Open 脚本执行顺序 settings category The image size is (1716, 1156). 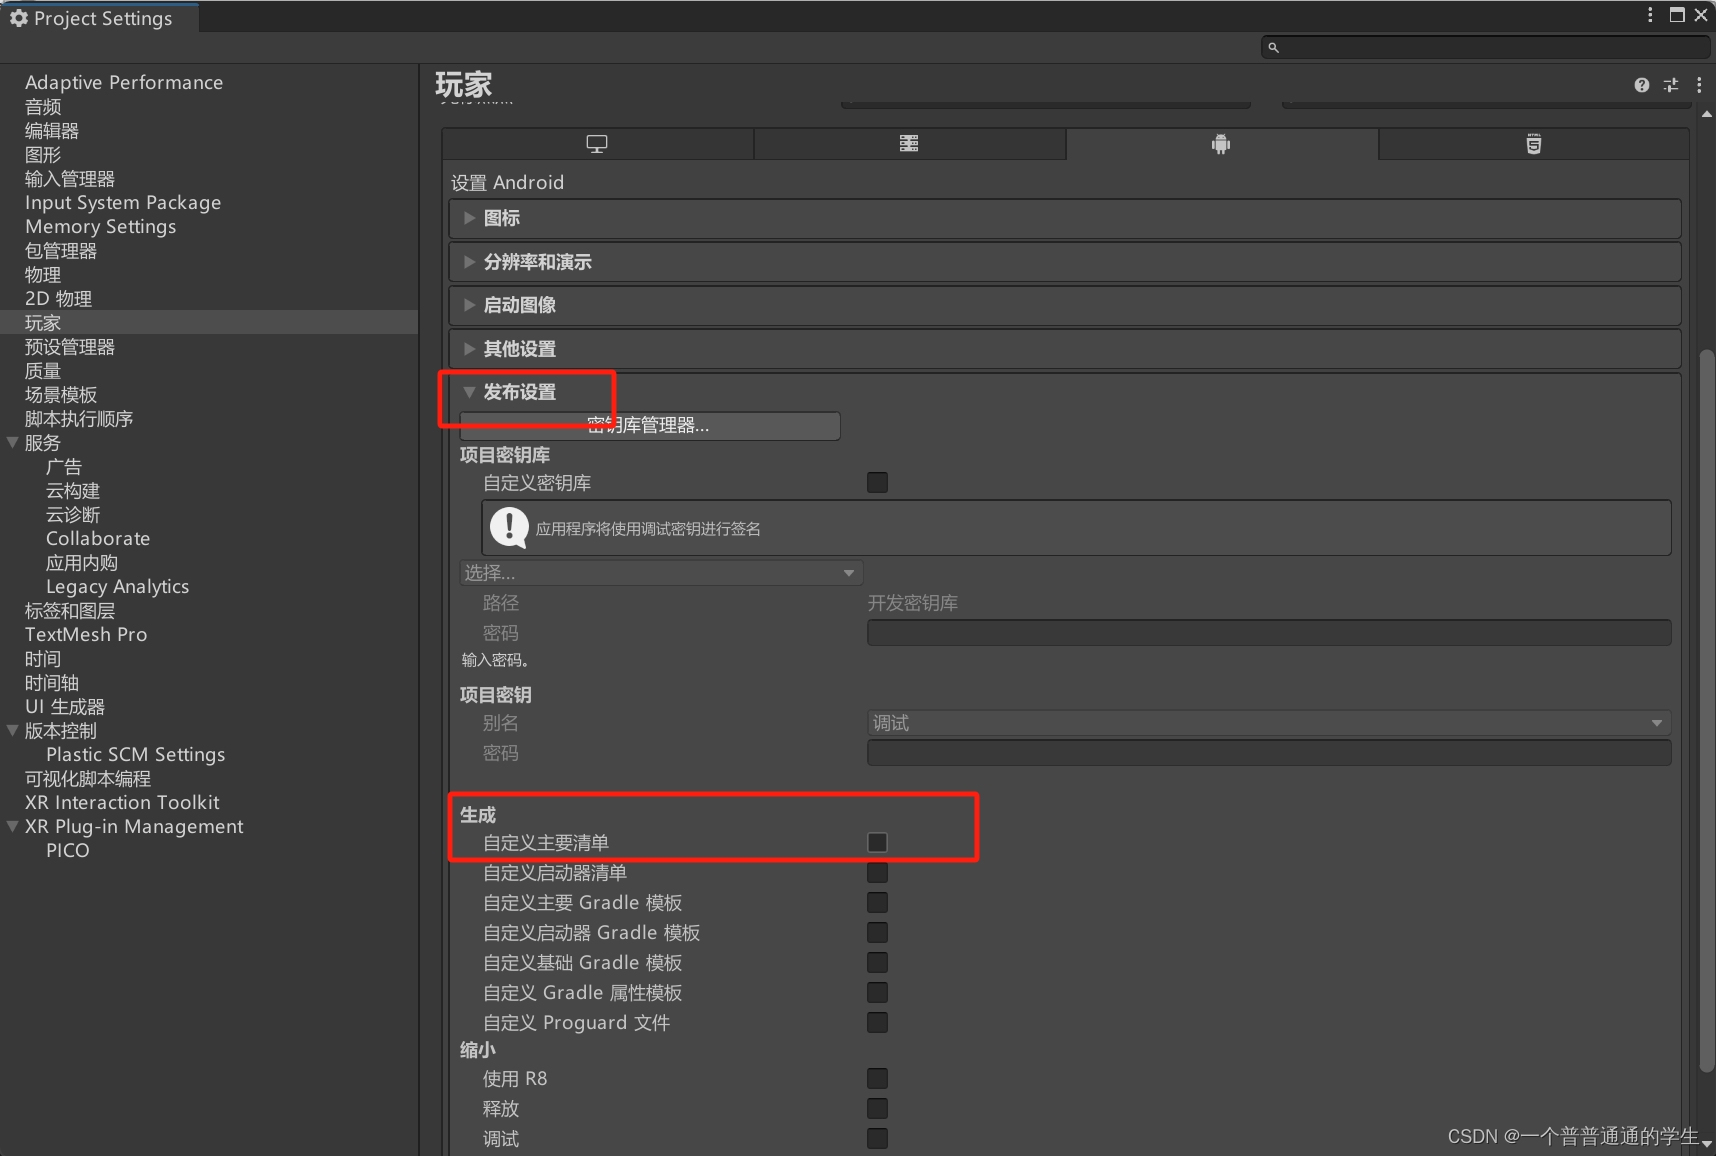79,418
